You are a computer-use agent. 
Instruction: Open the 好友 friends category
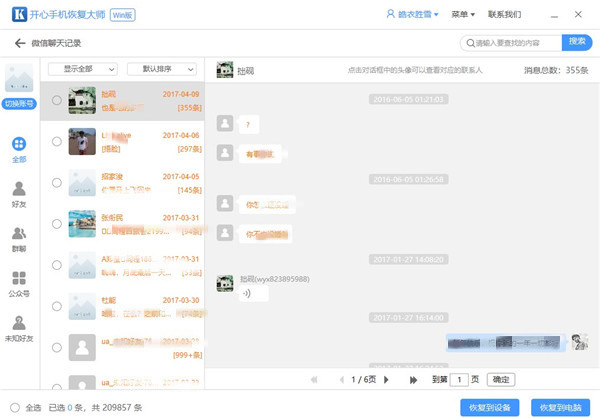(x=19, y=193)
